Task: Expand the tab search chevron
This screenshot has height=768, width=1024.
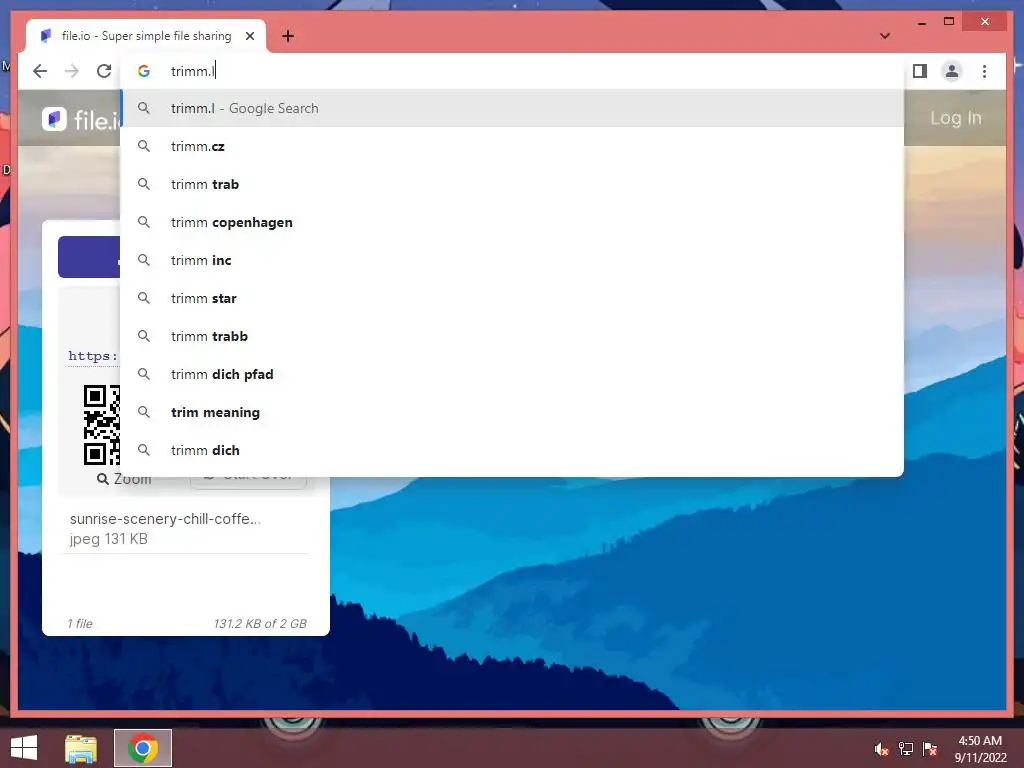Action: [885, 36]
